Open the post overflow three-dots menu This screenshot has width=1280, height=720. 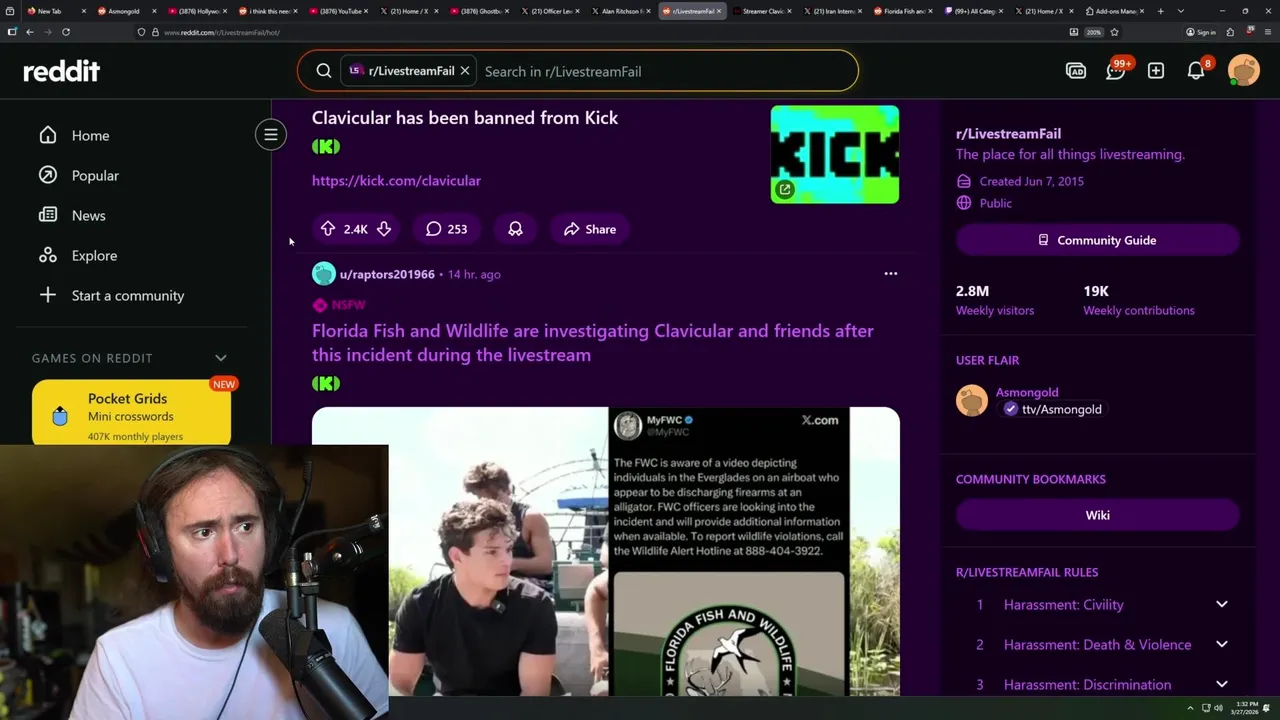pyautogui.click(x=891, y=273)
